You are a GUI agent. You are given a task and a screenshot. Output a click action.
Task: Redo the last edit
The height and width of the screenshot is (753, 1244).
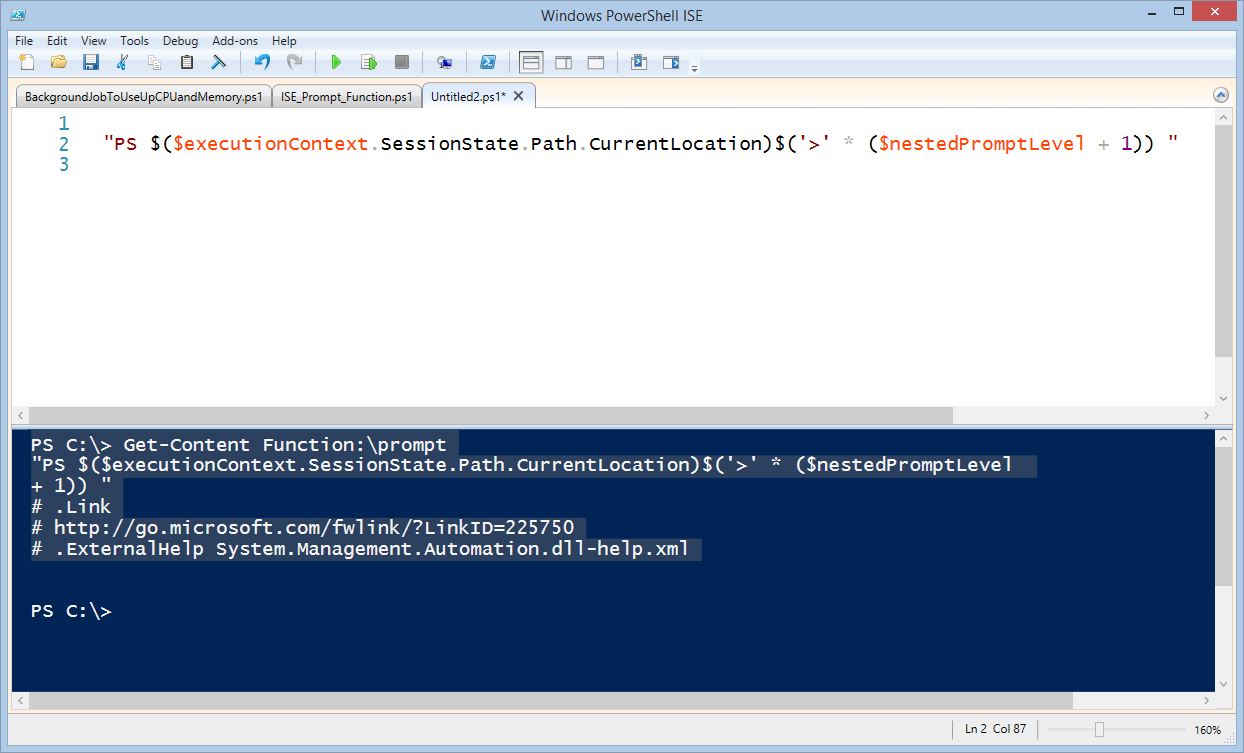pyautogui.click(x=294, y=61)
